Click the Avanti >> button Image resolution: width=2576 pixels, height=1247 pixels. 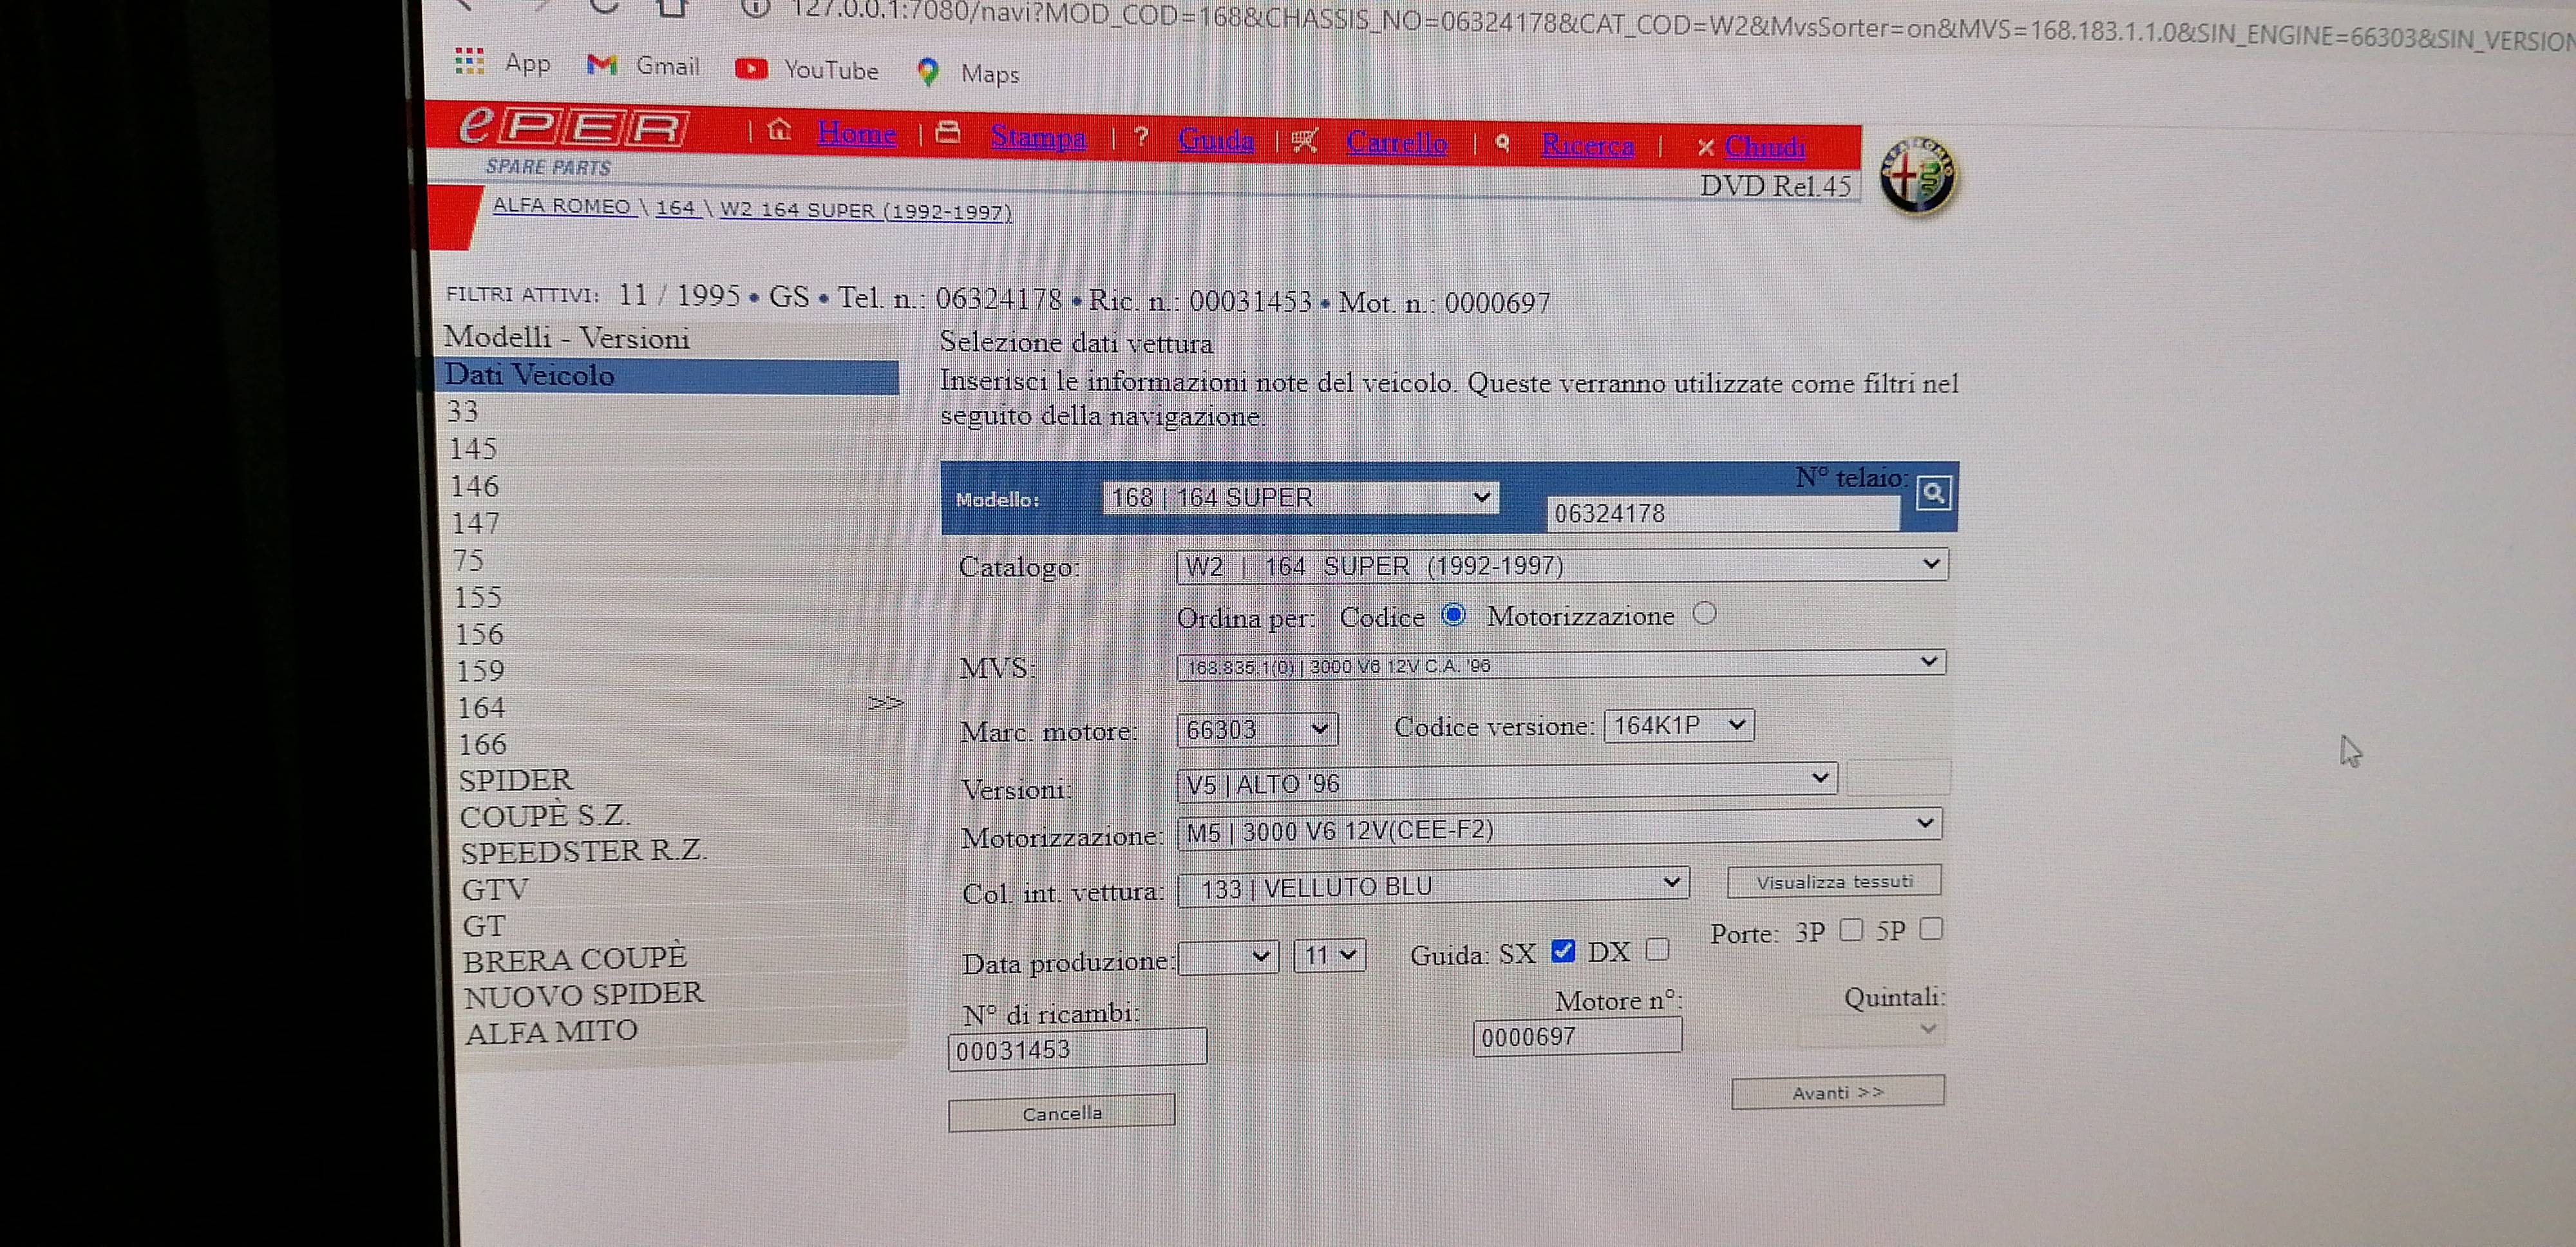tap(1838, 1092)
